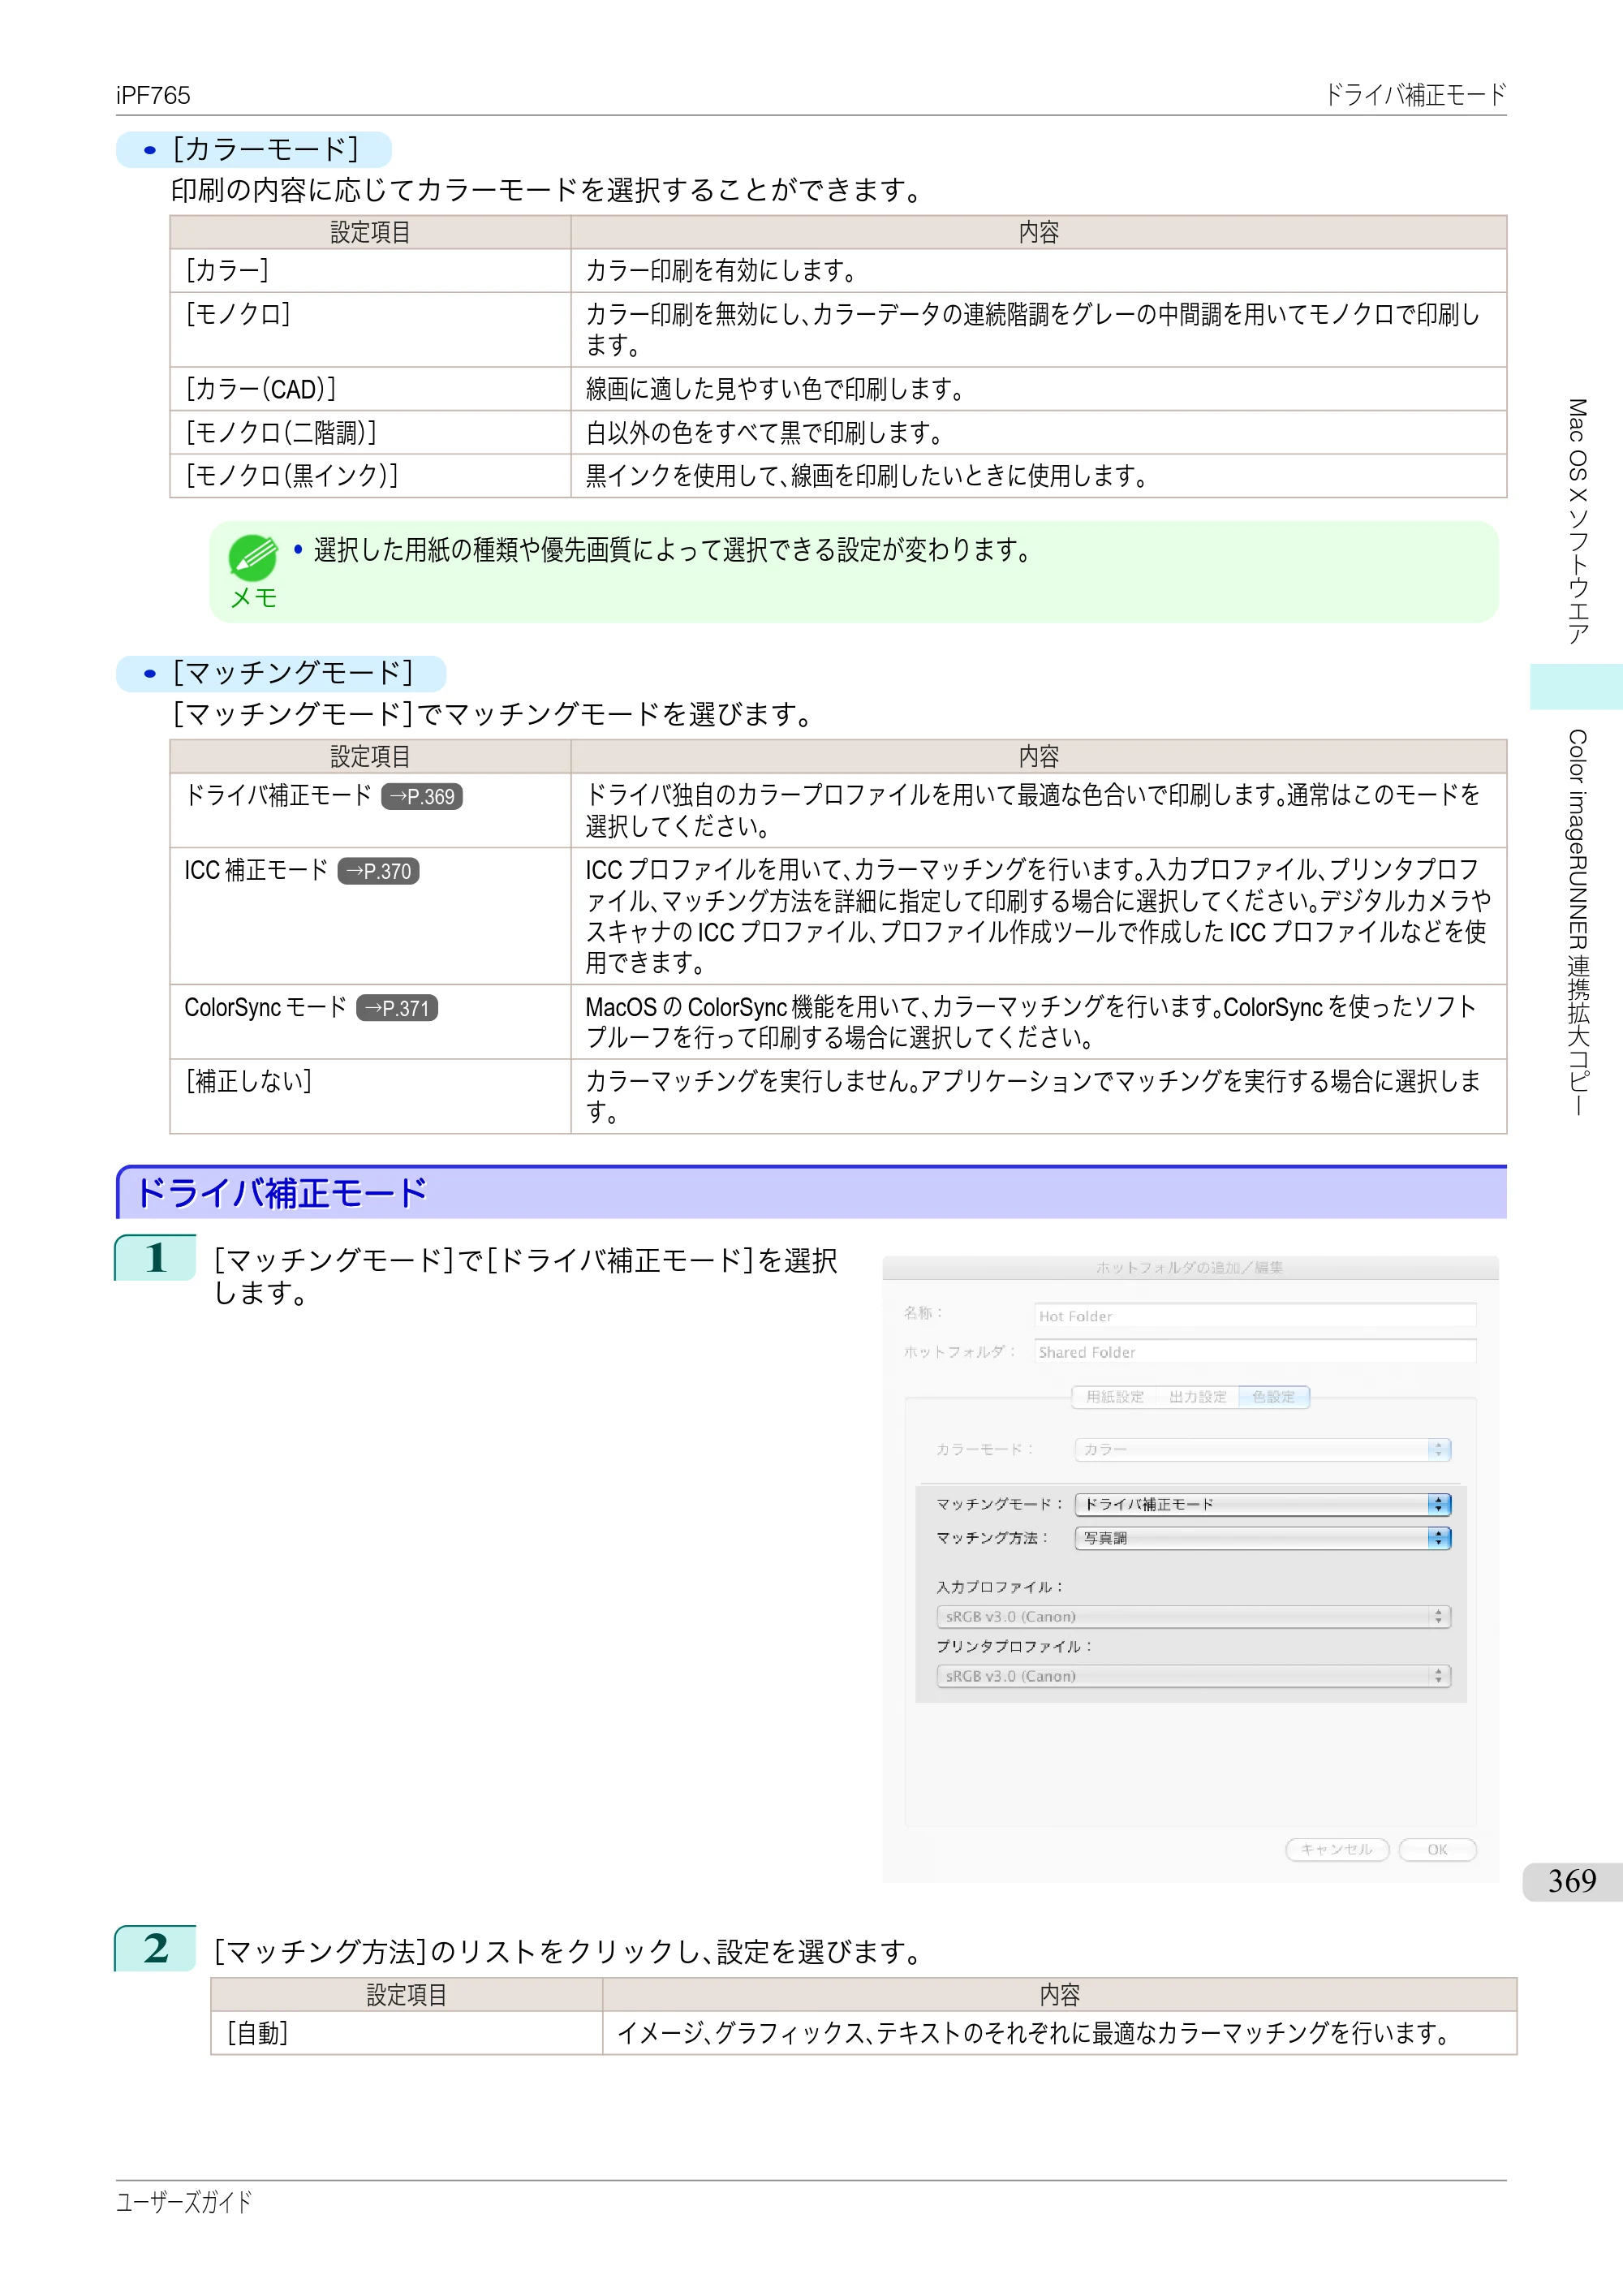Viewport: 1623px width, 2296px height.
Task: Click the OK button in the dialog
Action: tap(1437, 1849)
